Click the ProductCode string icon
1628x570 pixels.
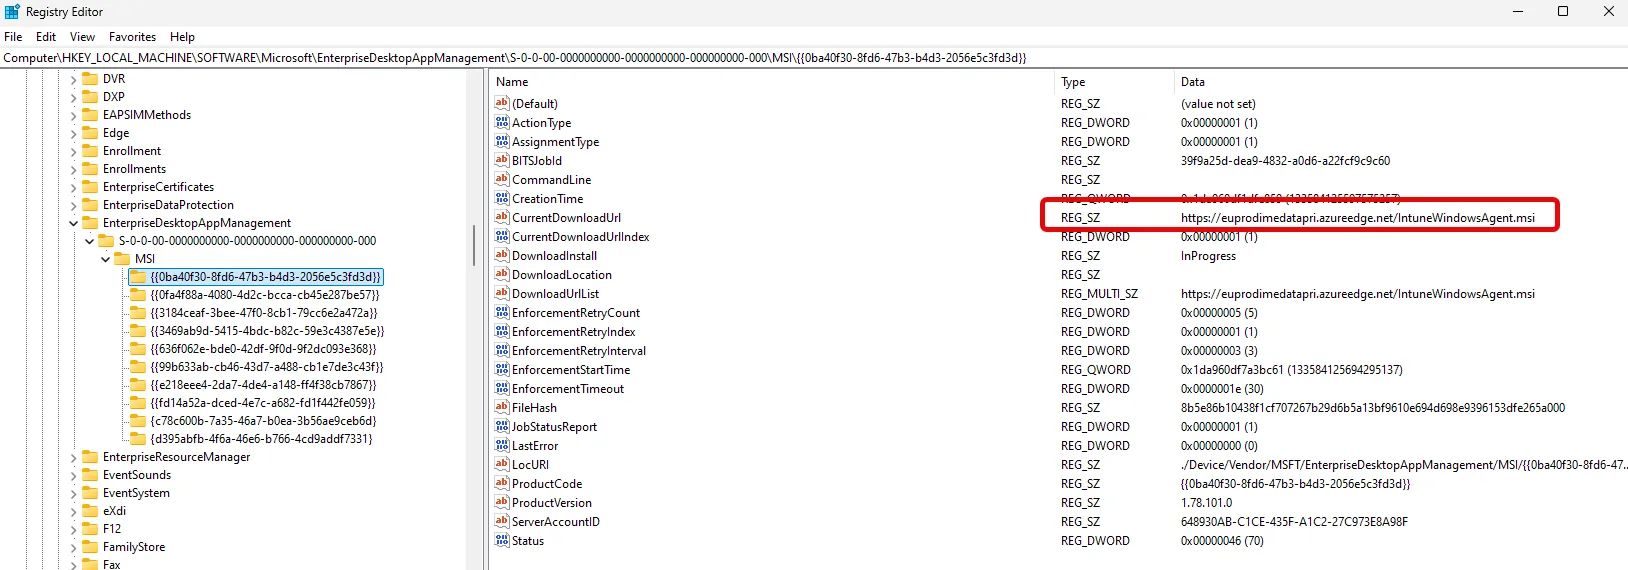502,483
